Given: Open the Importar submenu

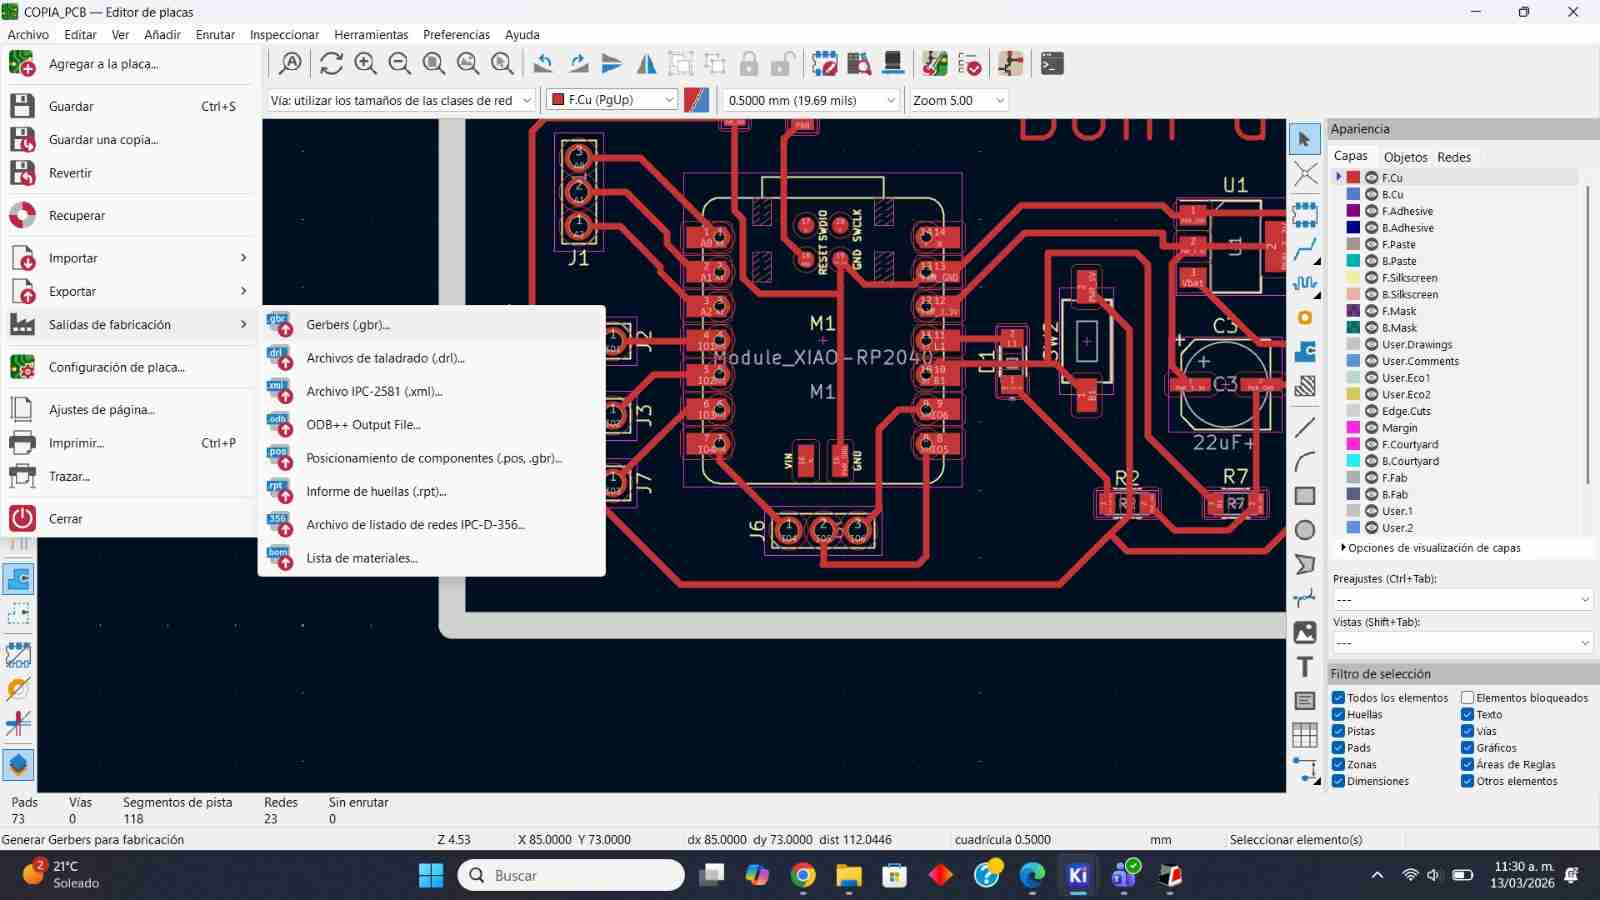Looking at the screenshot, I should [130, 258].
